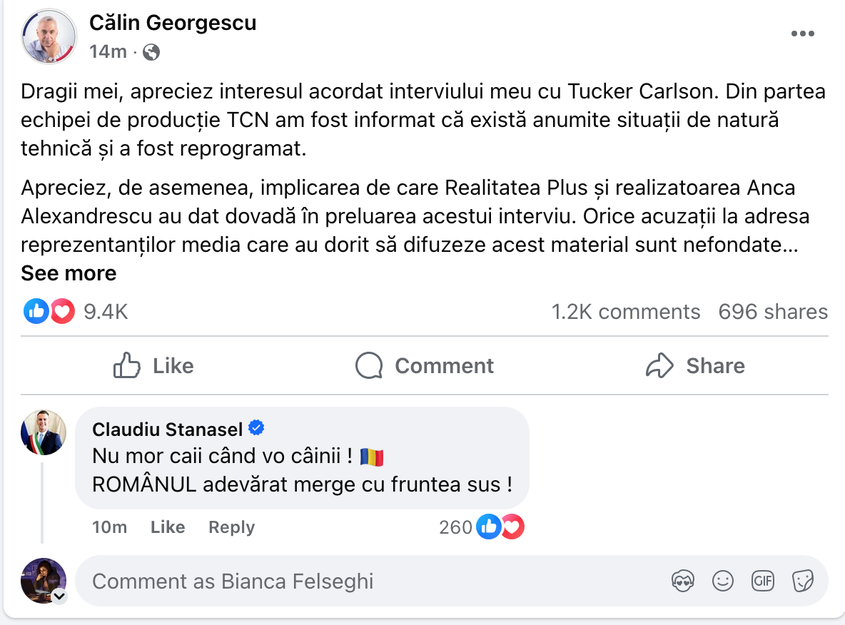Reply to Claudiu Stanasel's comment
This screenshot has width=845, height=625.
coord(231,527)
